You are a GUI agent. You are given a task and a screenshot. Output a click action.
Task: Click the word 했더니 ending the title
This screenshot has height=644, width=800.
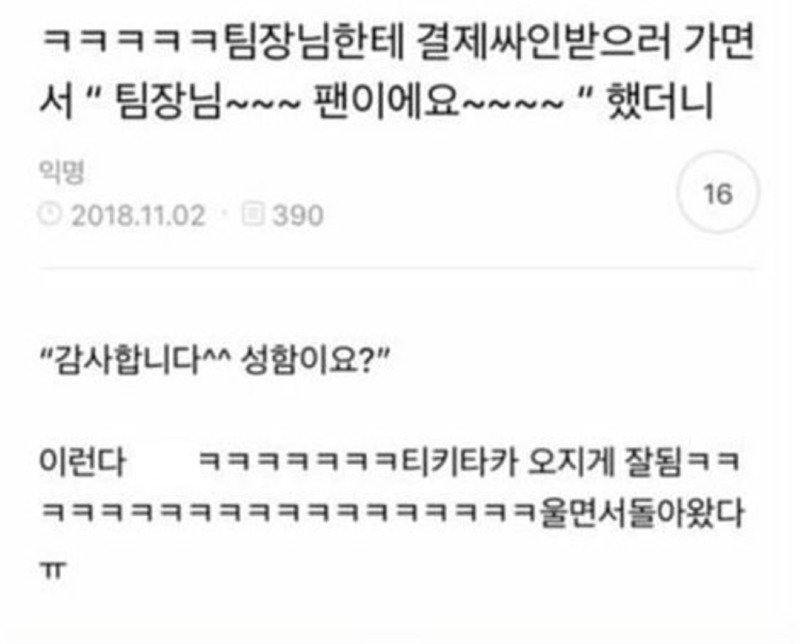pos(661,102)
